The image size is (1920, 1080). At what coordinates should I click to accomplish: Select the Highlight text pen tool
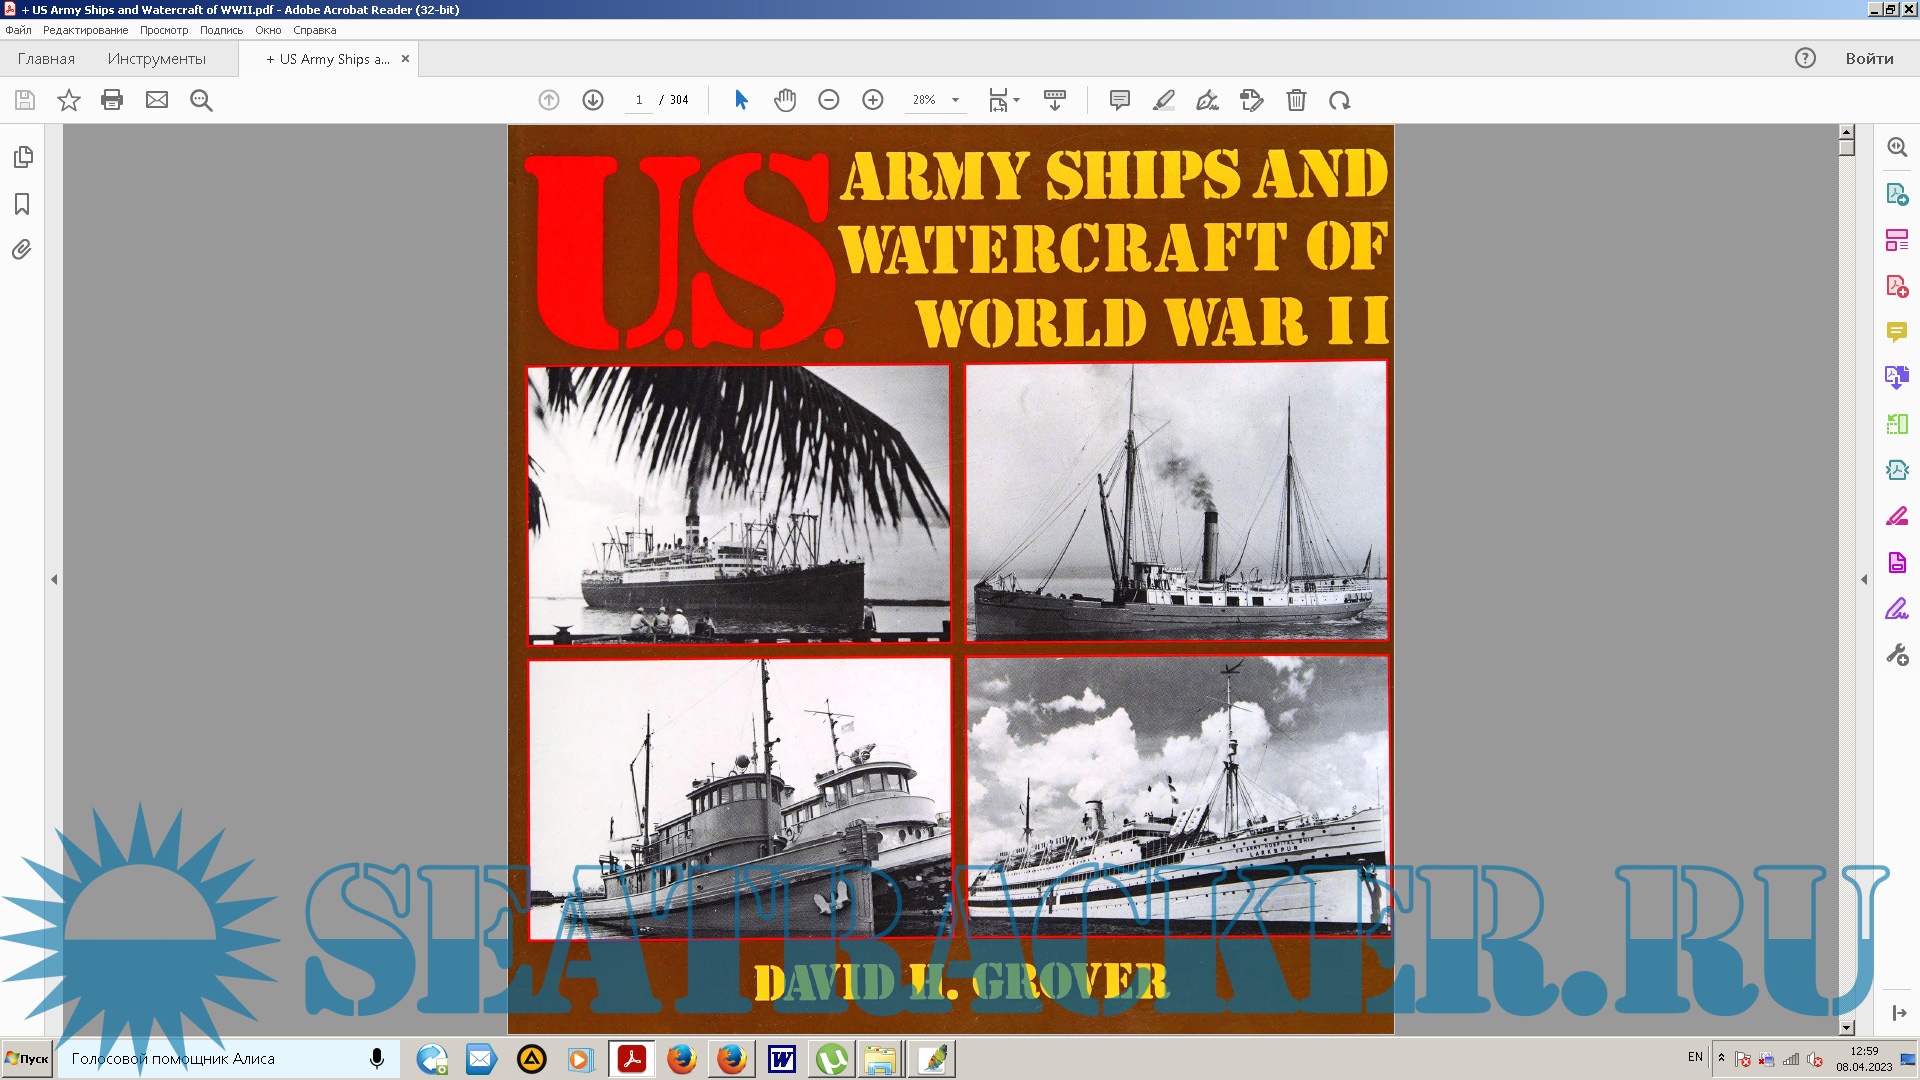[x=1163, y=100]
